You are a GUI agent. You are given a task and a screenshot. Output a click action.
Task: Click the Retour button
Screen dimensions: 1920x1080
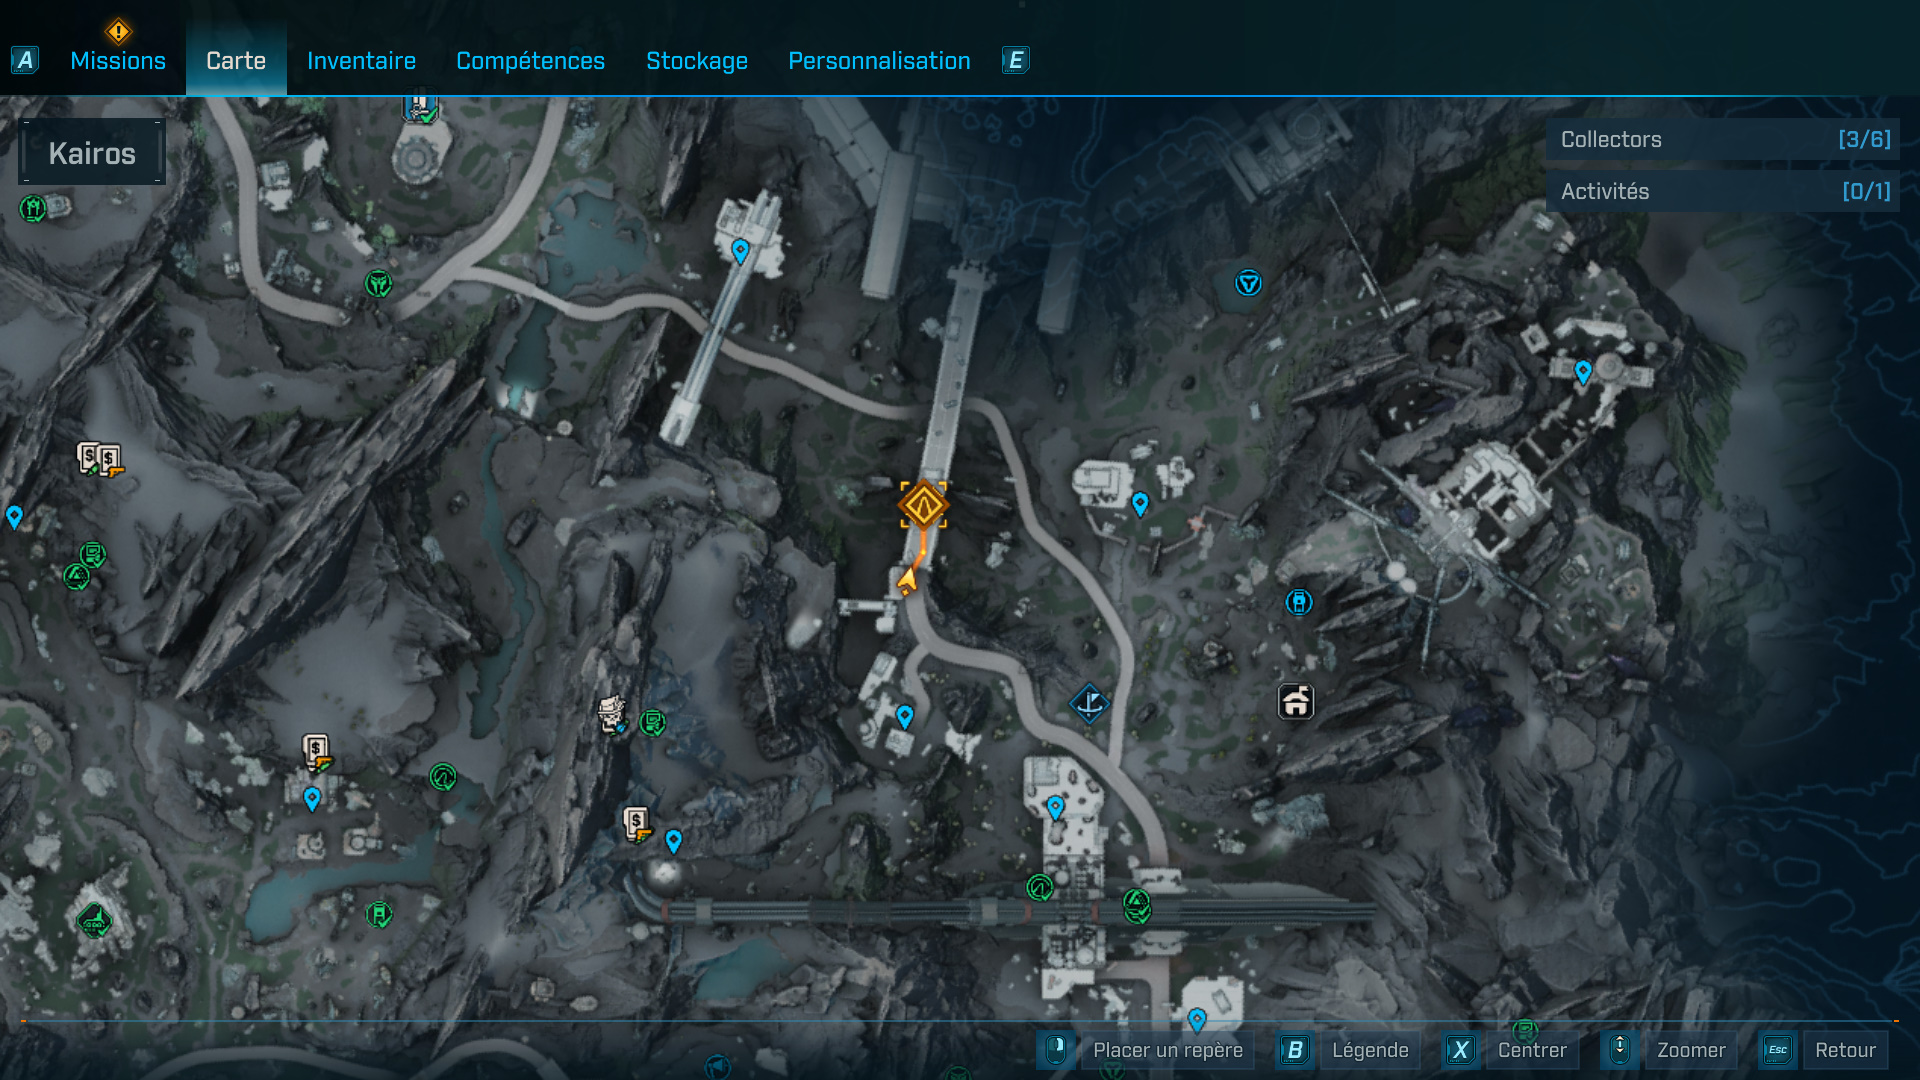point(1844,1050)
